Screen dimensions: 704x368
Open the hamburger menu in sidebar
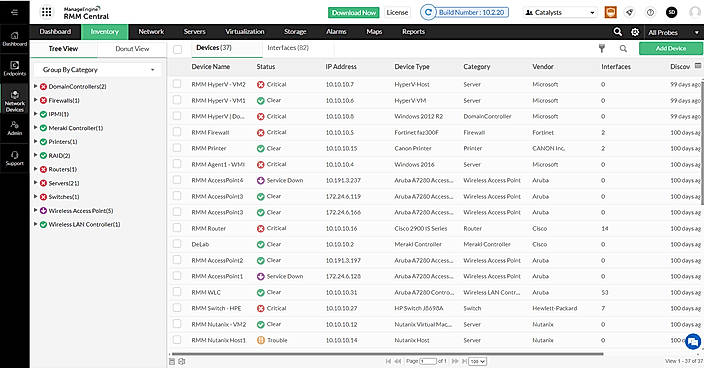(x=14, y=12)
